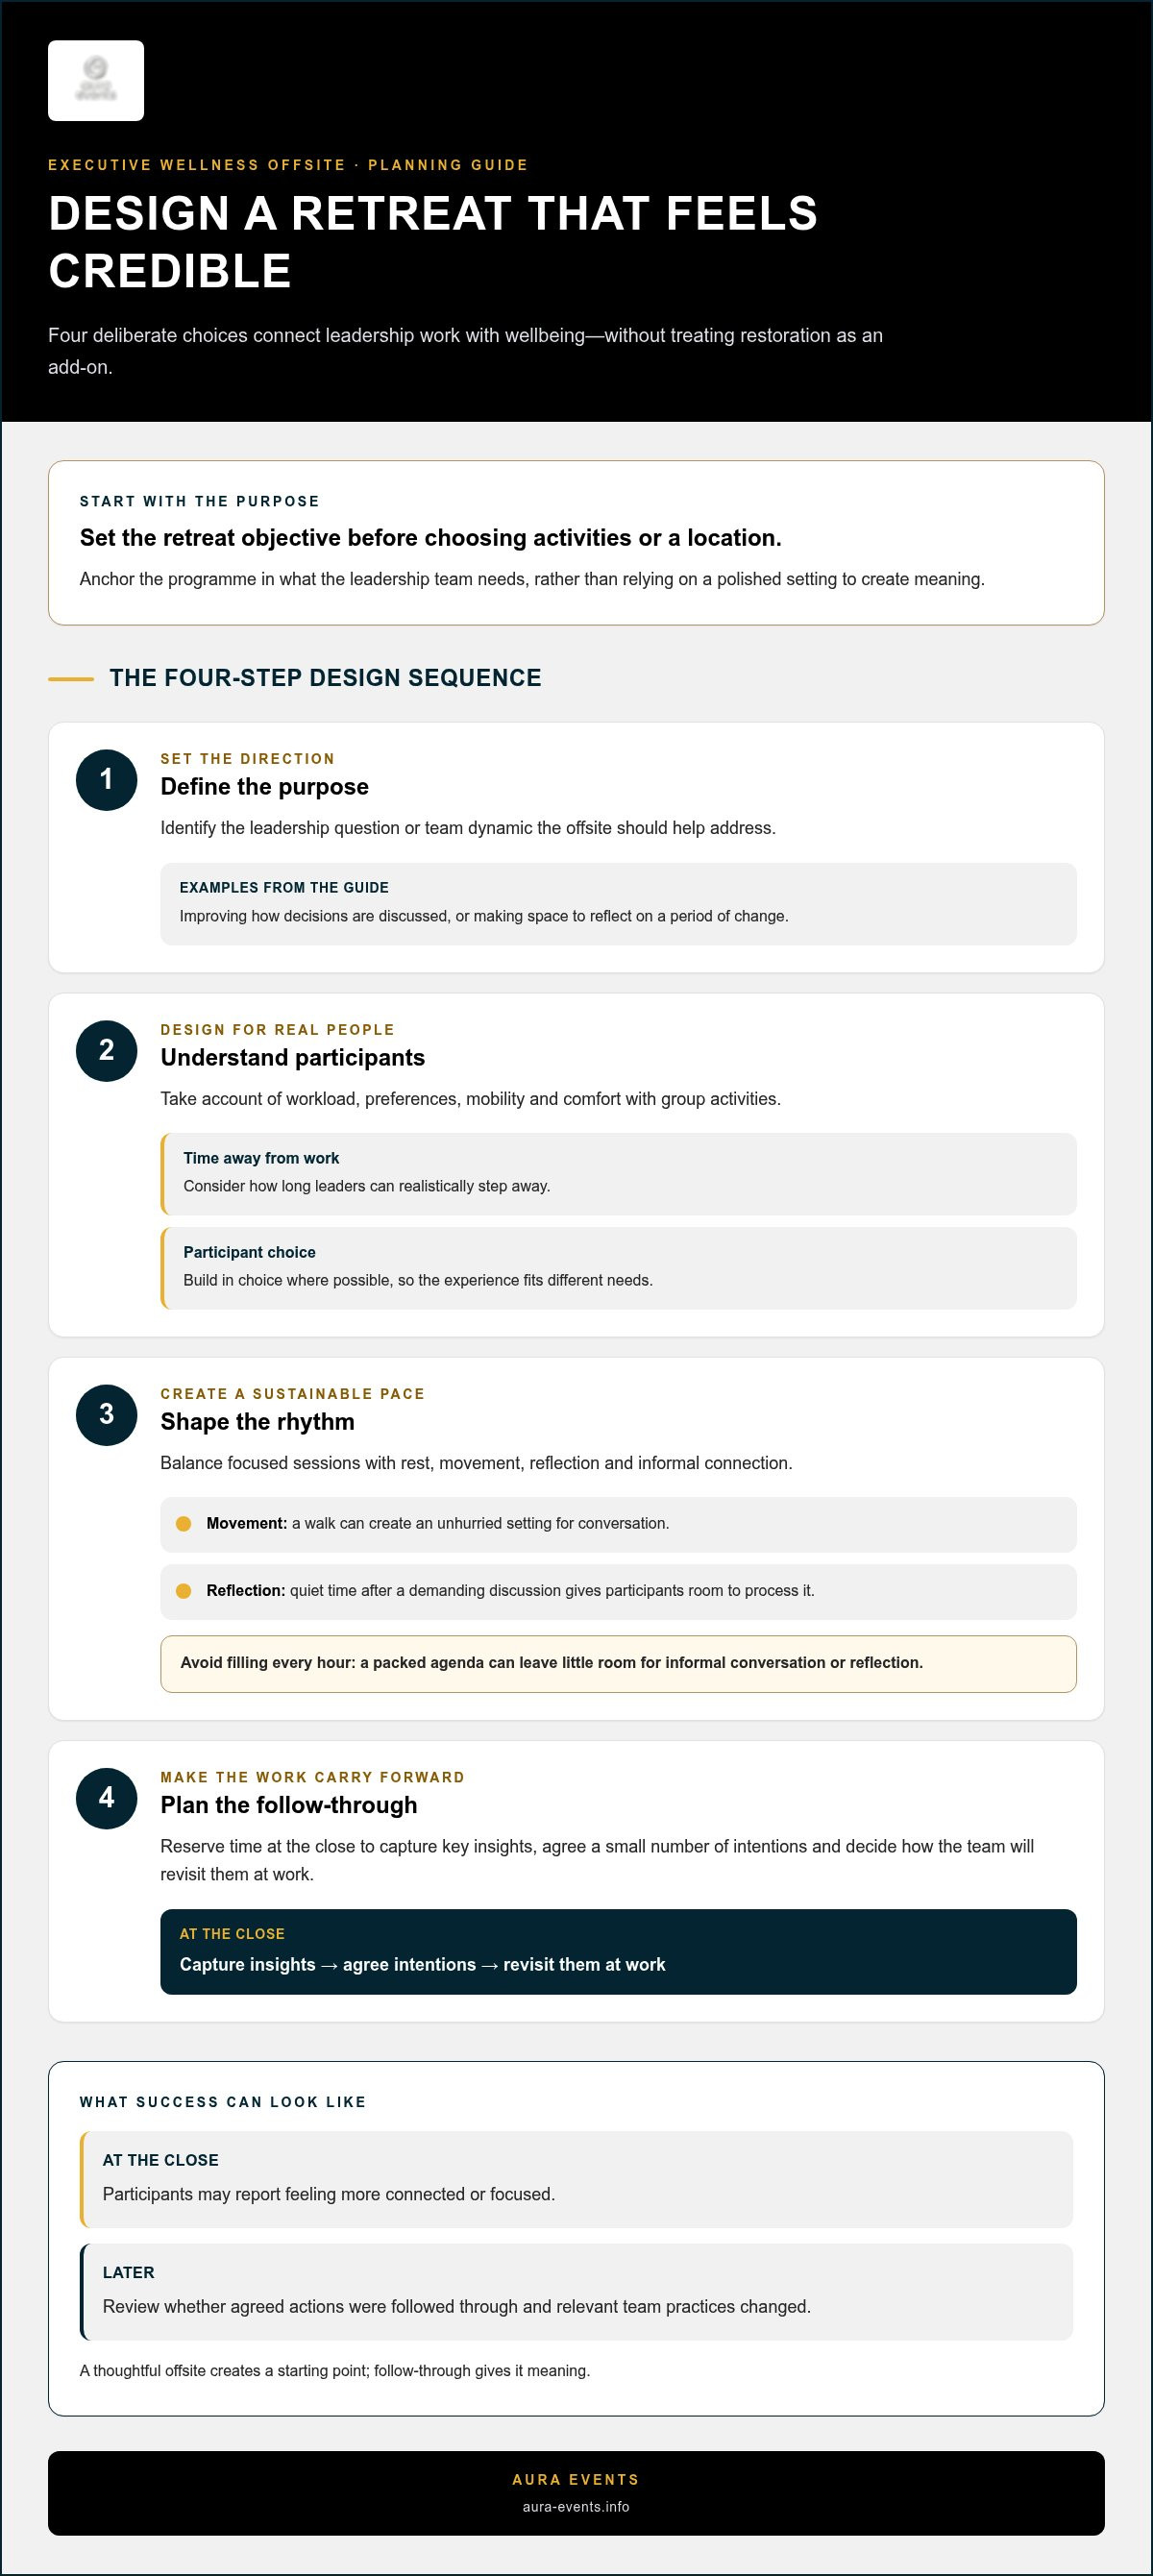The height and width of the screenshot is (2576, 1153).
Task: Click the 'Examples from the guide' box
Action: pyautogui.click(x=619, y=904)
